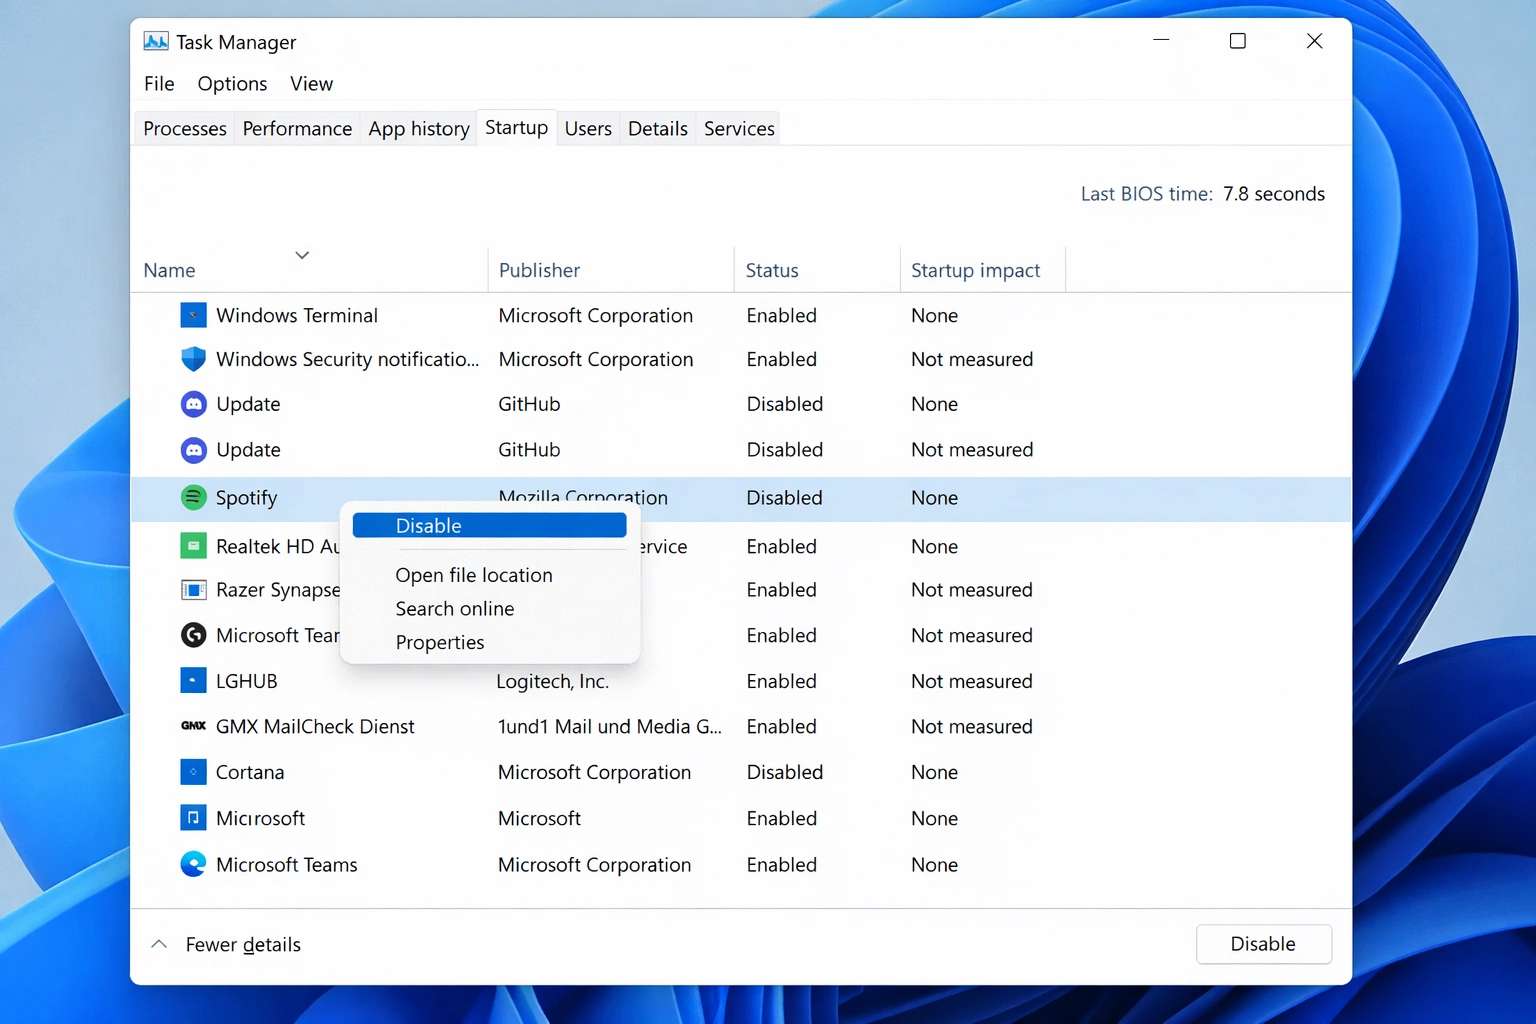Image resolution: width=1536 pixels, height=1024 pixels.
Task: Click the Razer Synapse icon
Action: pyautogui.click(x=193, y=590)
